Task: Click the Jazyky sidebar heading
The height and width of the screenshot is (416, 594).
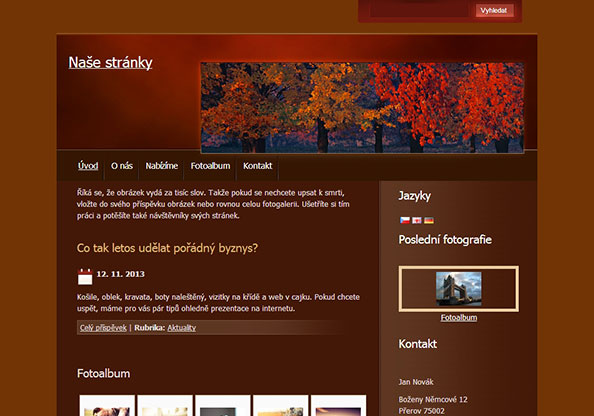Action: pos(414,196)
